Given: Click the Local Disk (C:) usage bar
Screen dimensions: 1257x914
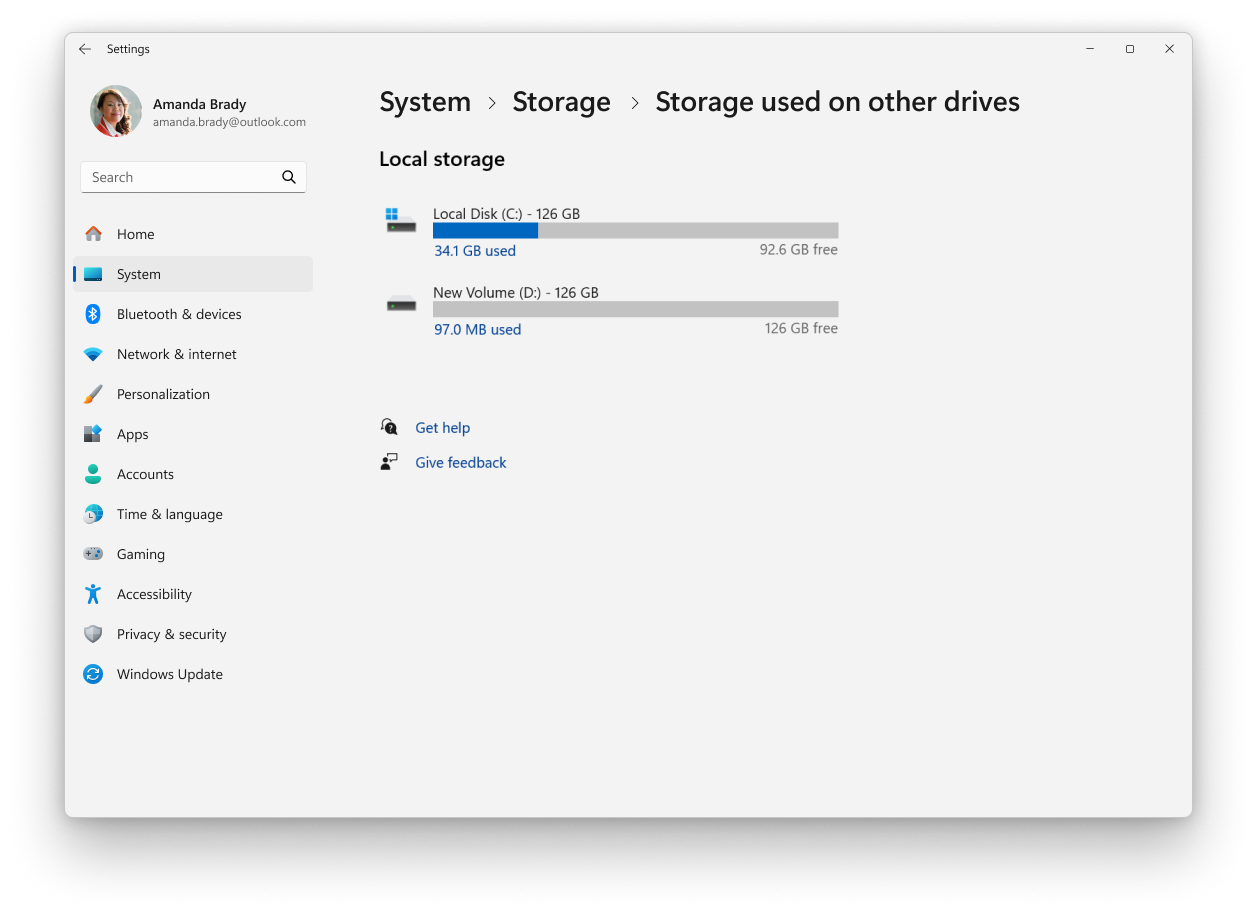Looking at the screenshot, I should 635,230.
